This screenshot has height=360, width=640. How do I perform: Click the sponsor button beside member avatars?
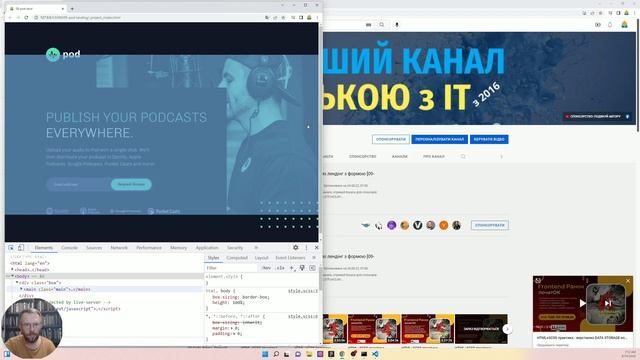click(490, 225)
